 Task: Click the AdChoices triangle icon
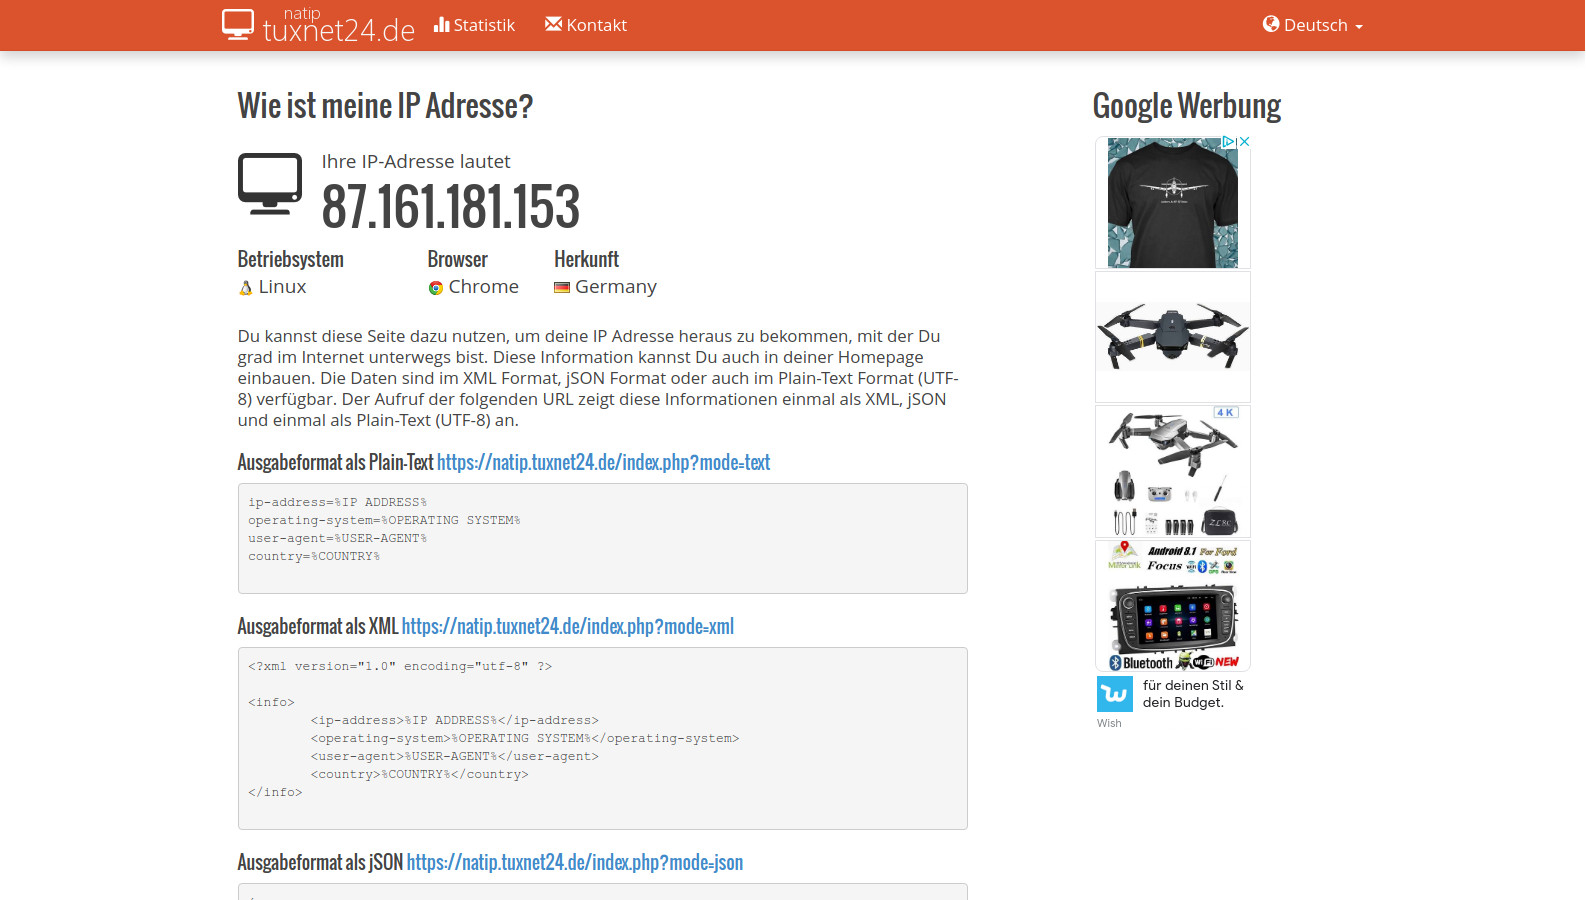pos(1229,142)
